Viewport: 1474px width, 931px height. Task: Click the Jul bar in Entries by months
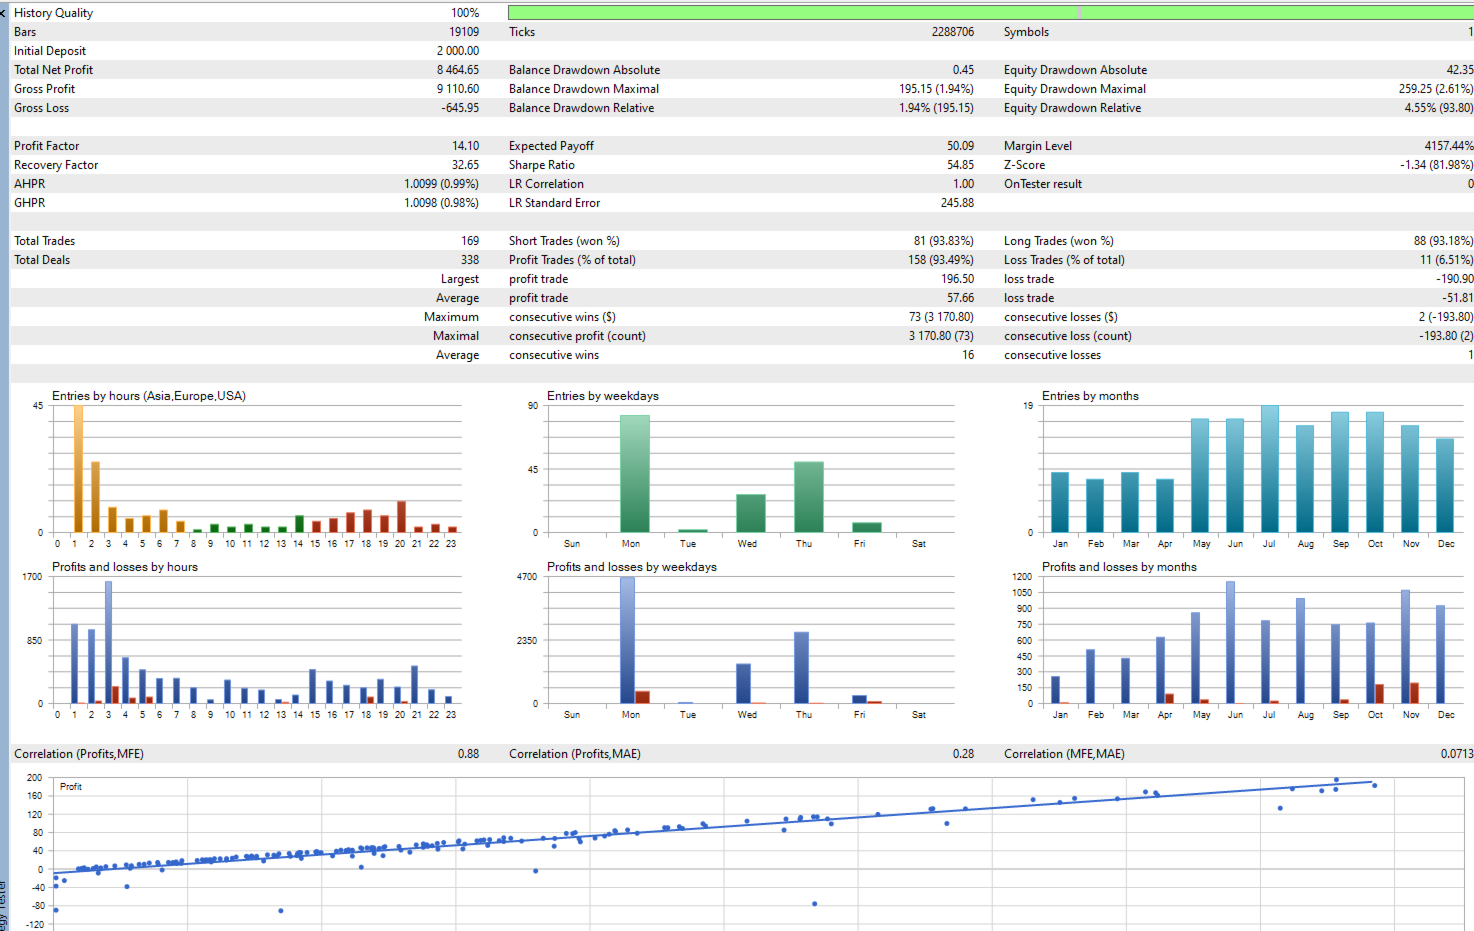[1270, 469]
